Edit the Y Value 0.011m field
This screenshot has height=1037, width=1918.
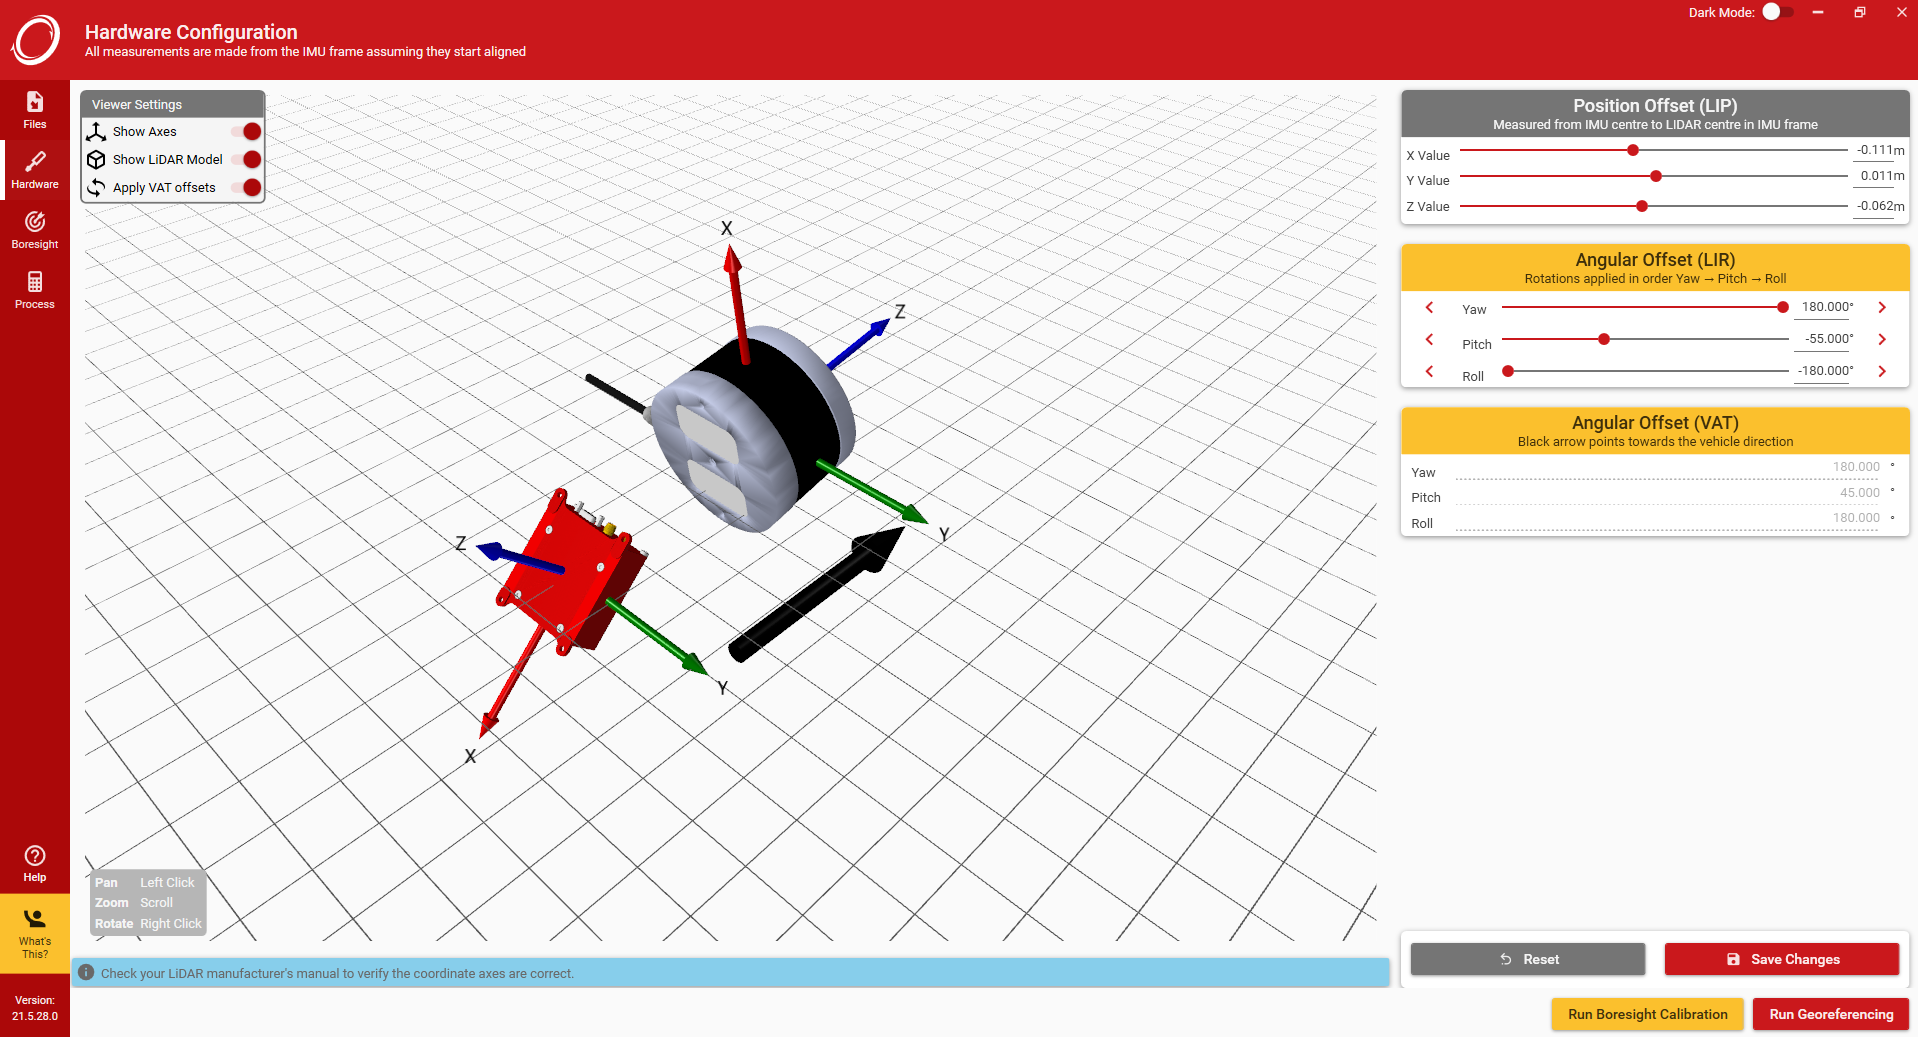click(1880, 176)
